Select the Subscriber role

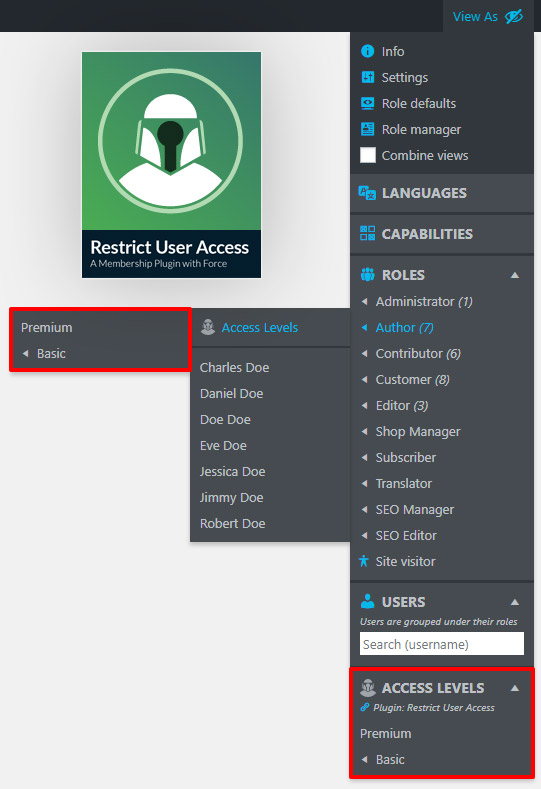[406, 457]
